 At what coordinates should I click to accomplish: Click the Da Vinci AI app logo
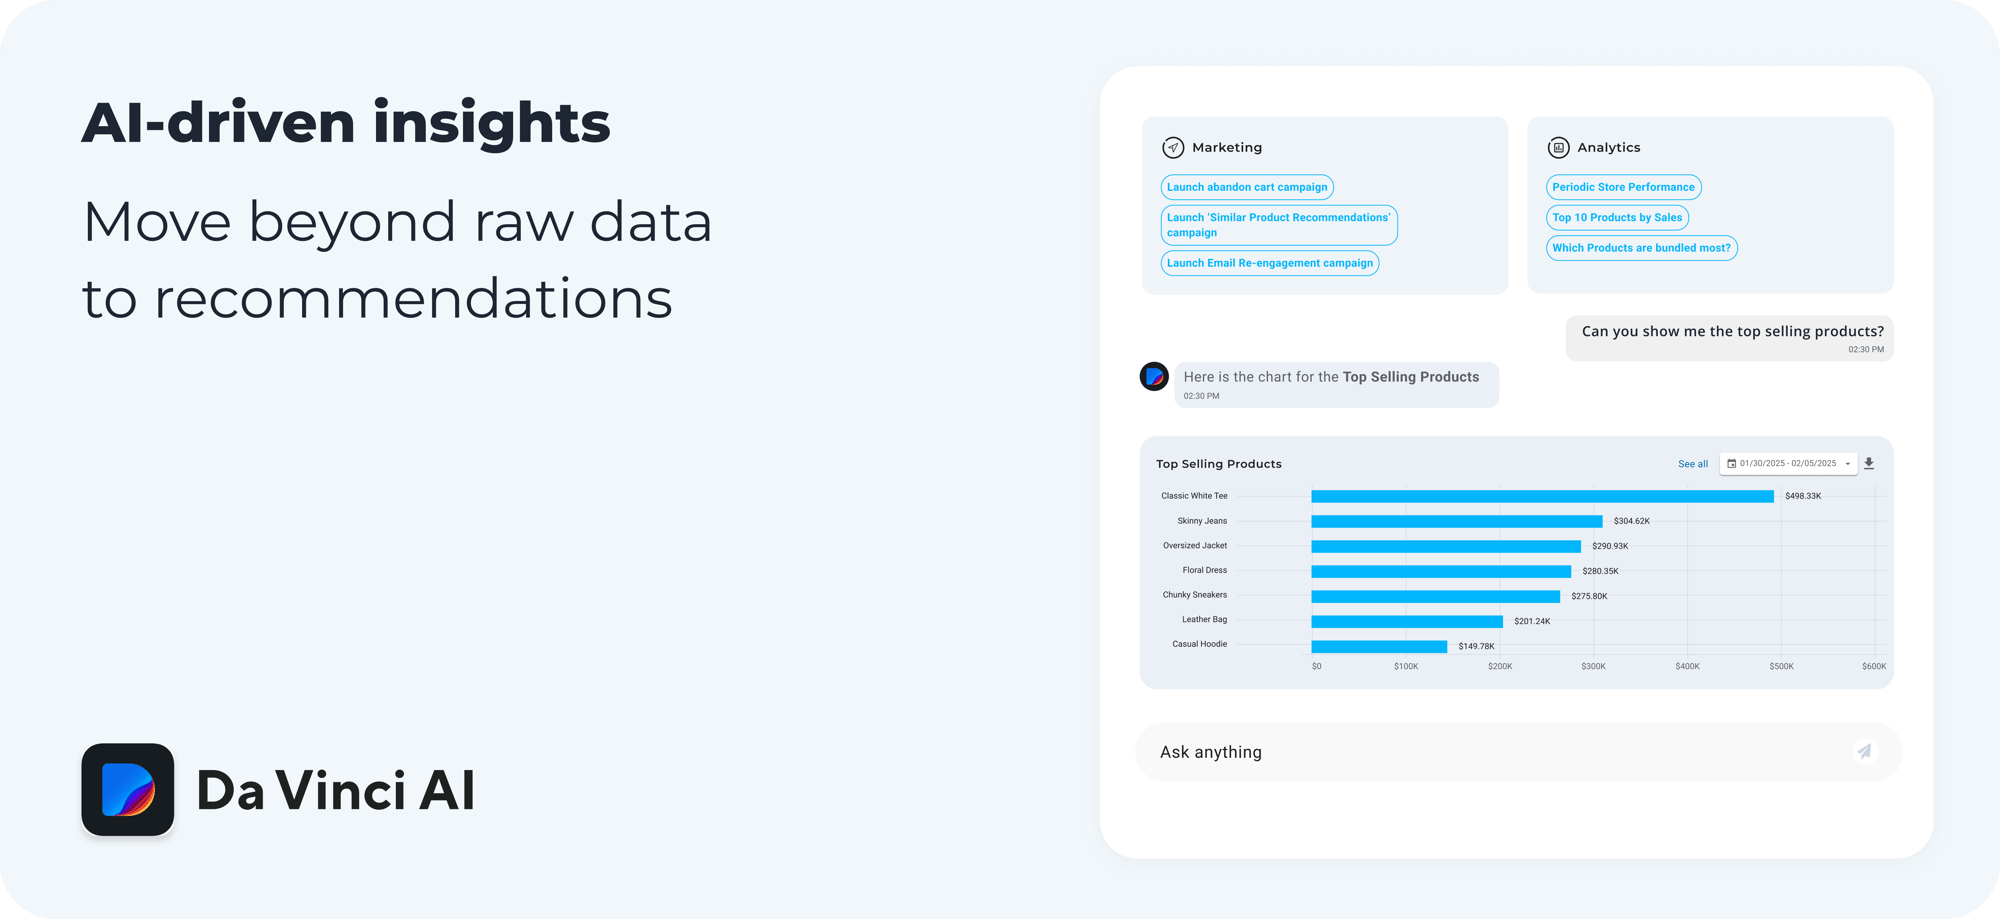[128, 790]
